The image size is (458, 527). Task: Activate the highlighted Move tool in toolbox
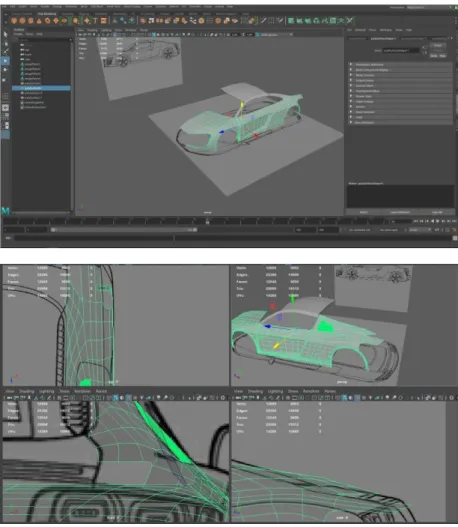pos(5,61)
